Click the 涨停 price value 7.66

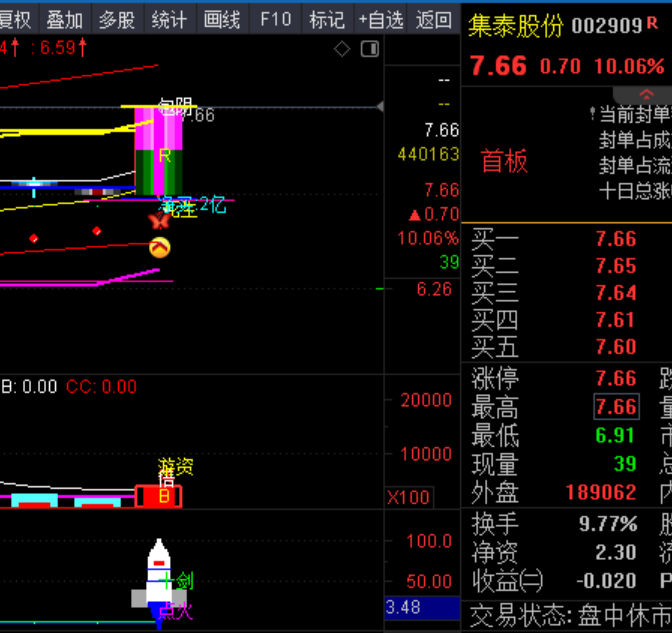coord(616,378)
